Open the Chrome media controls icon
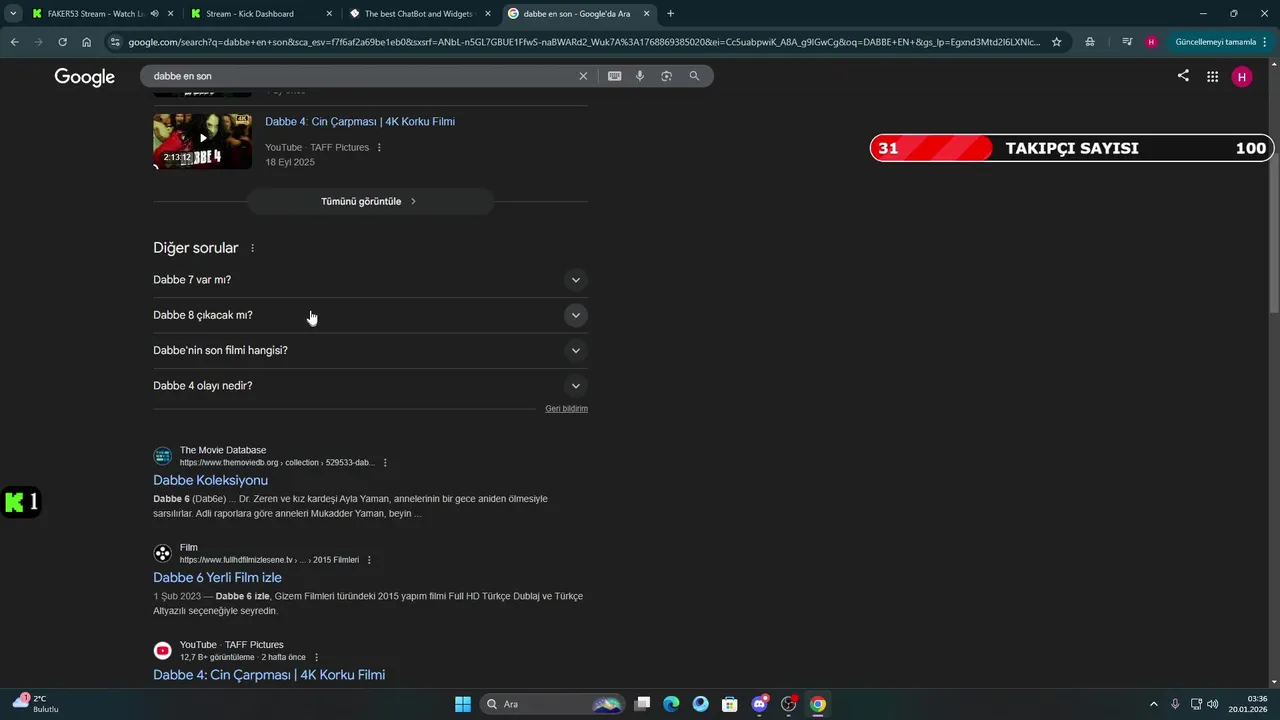The height and width of the screenshot is (720, 1280). [x=1127, y=42]
